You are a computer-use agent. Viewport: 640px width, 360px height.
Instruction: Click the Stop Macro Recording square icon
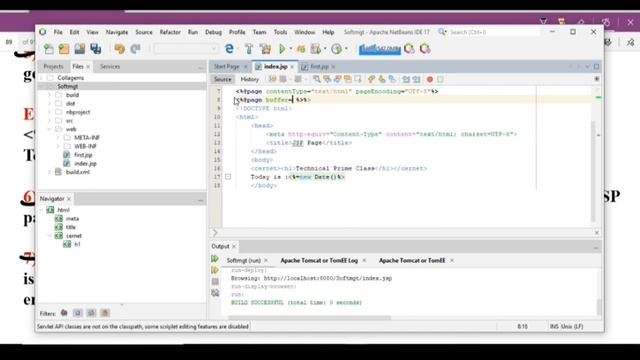[x=440, y=79]
